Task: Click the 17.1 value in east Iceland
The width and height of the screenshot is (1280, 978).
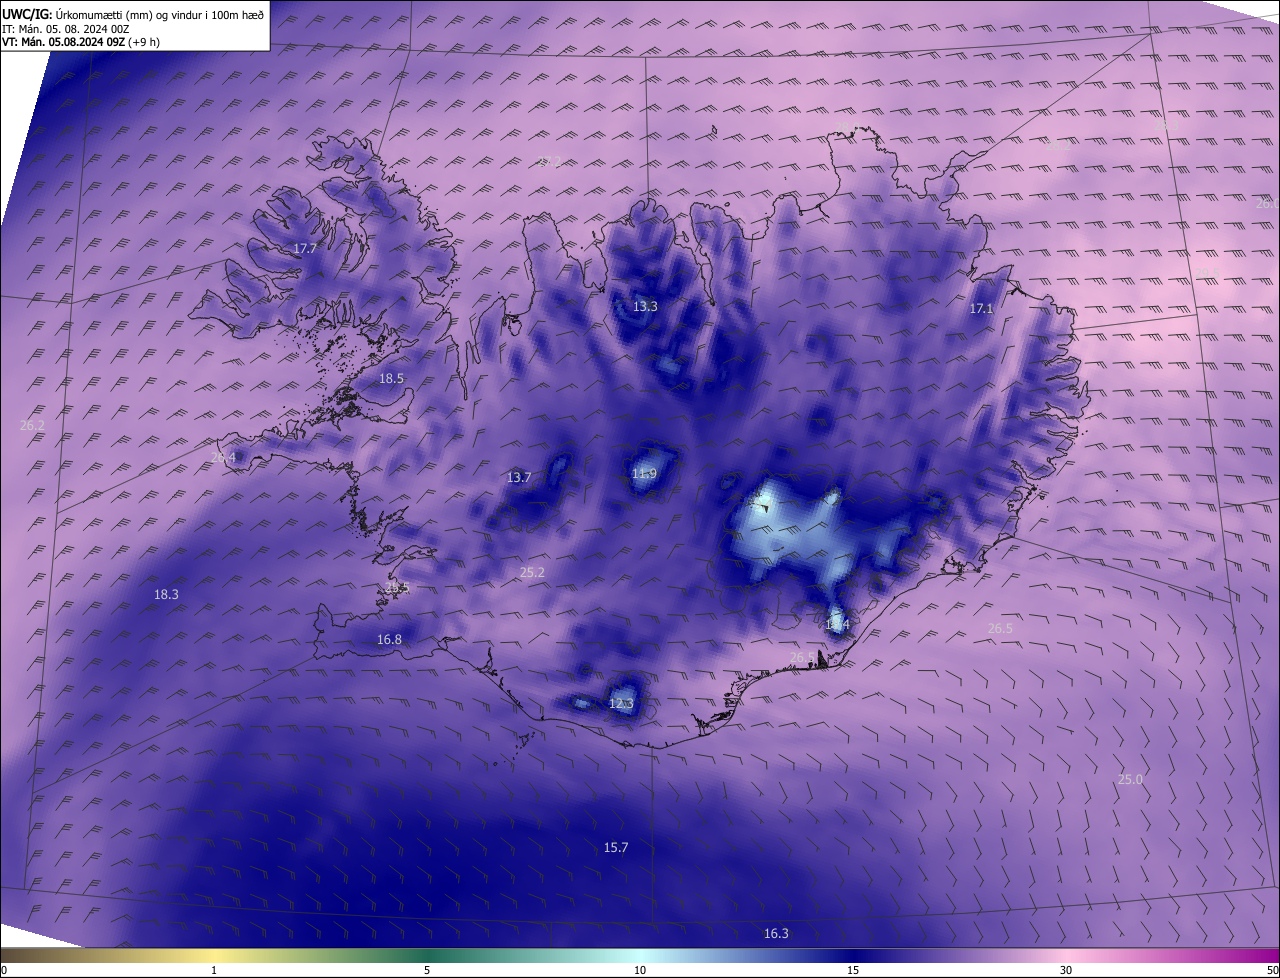Action: pos(981,309)
